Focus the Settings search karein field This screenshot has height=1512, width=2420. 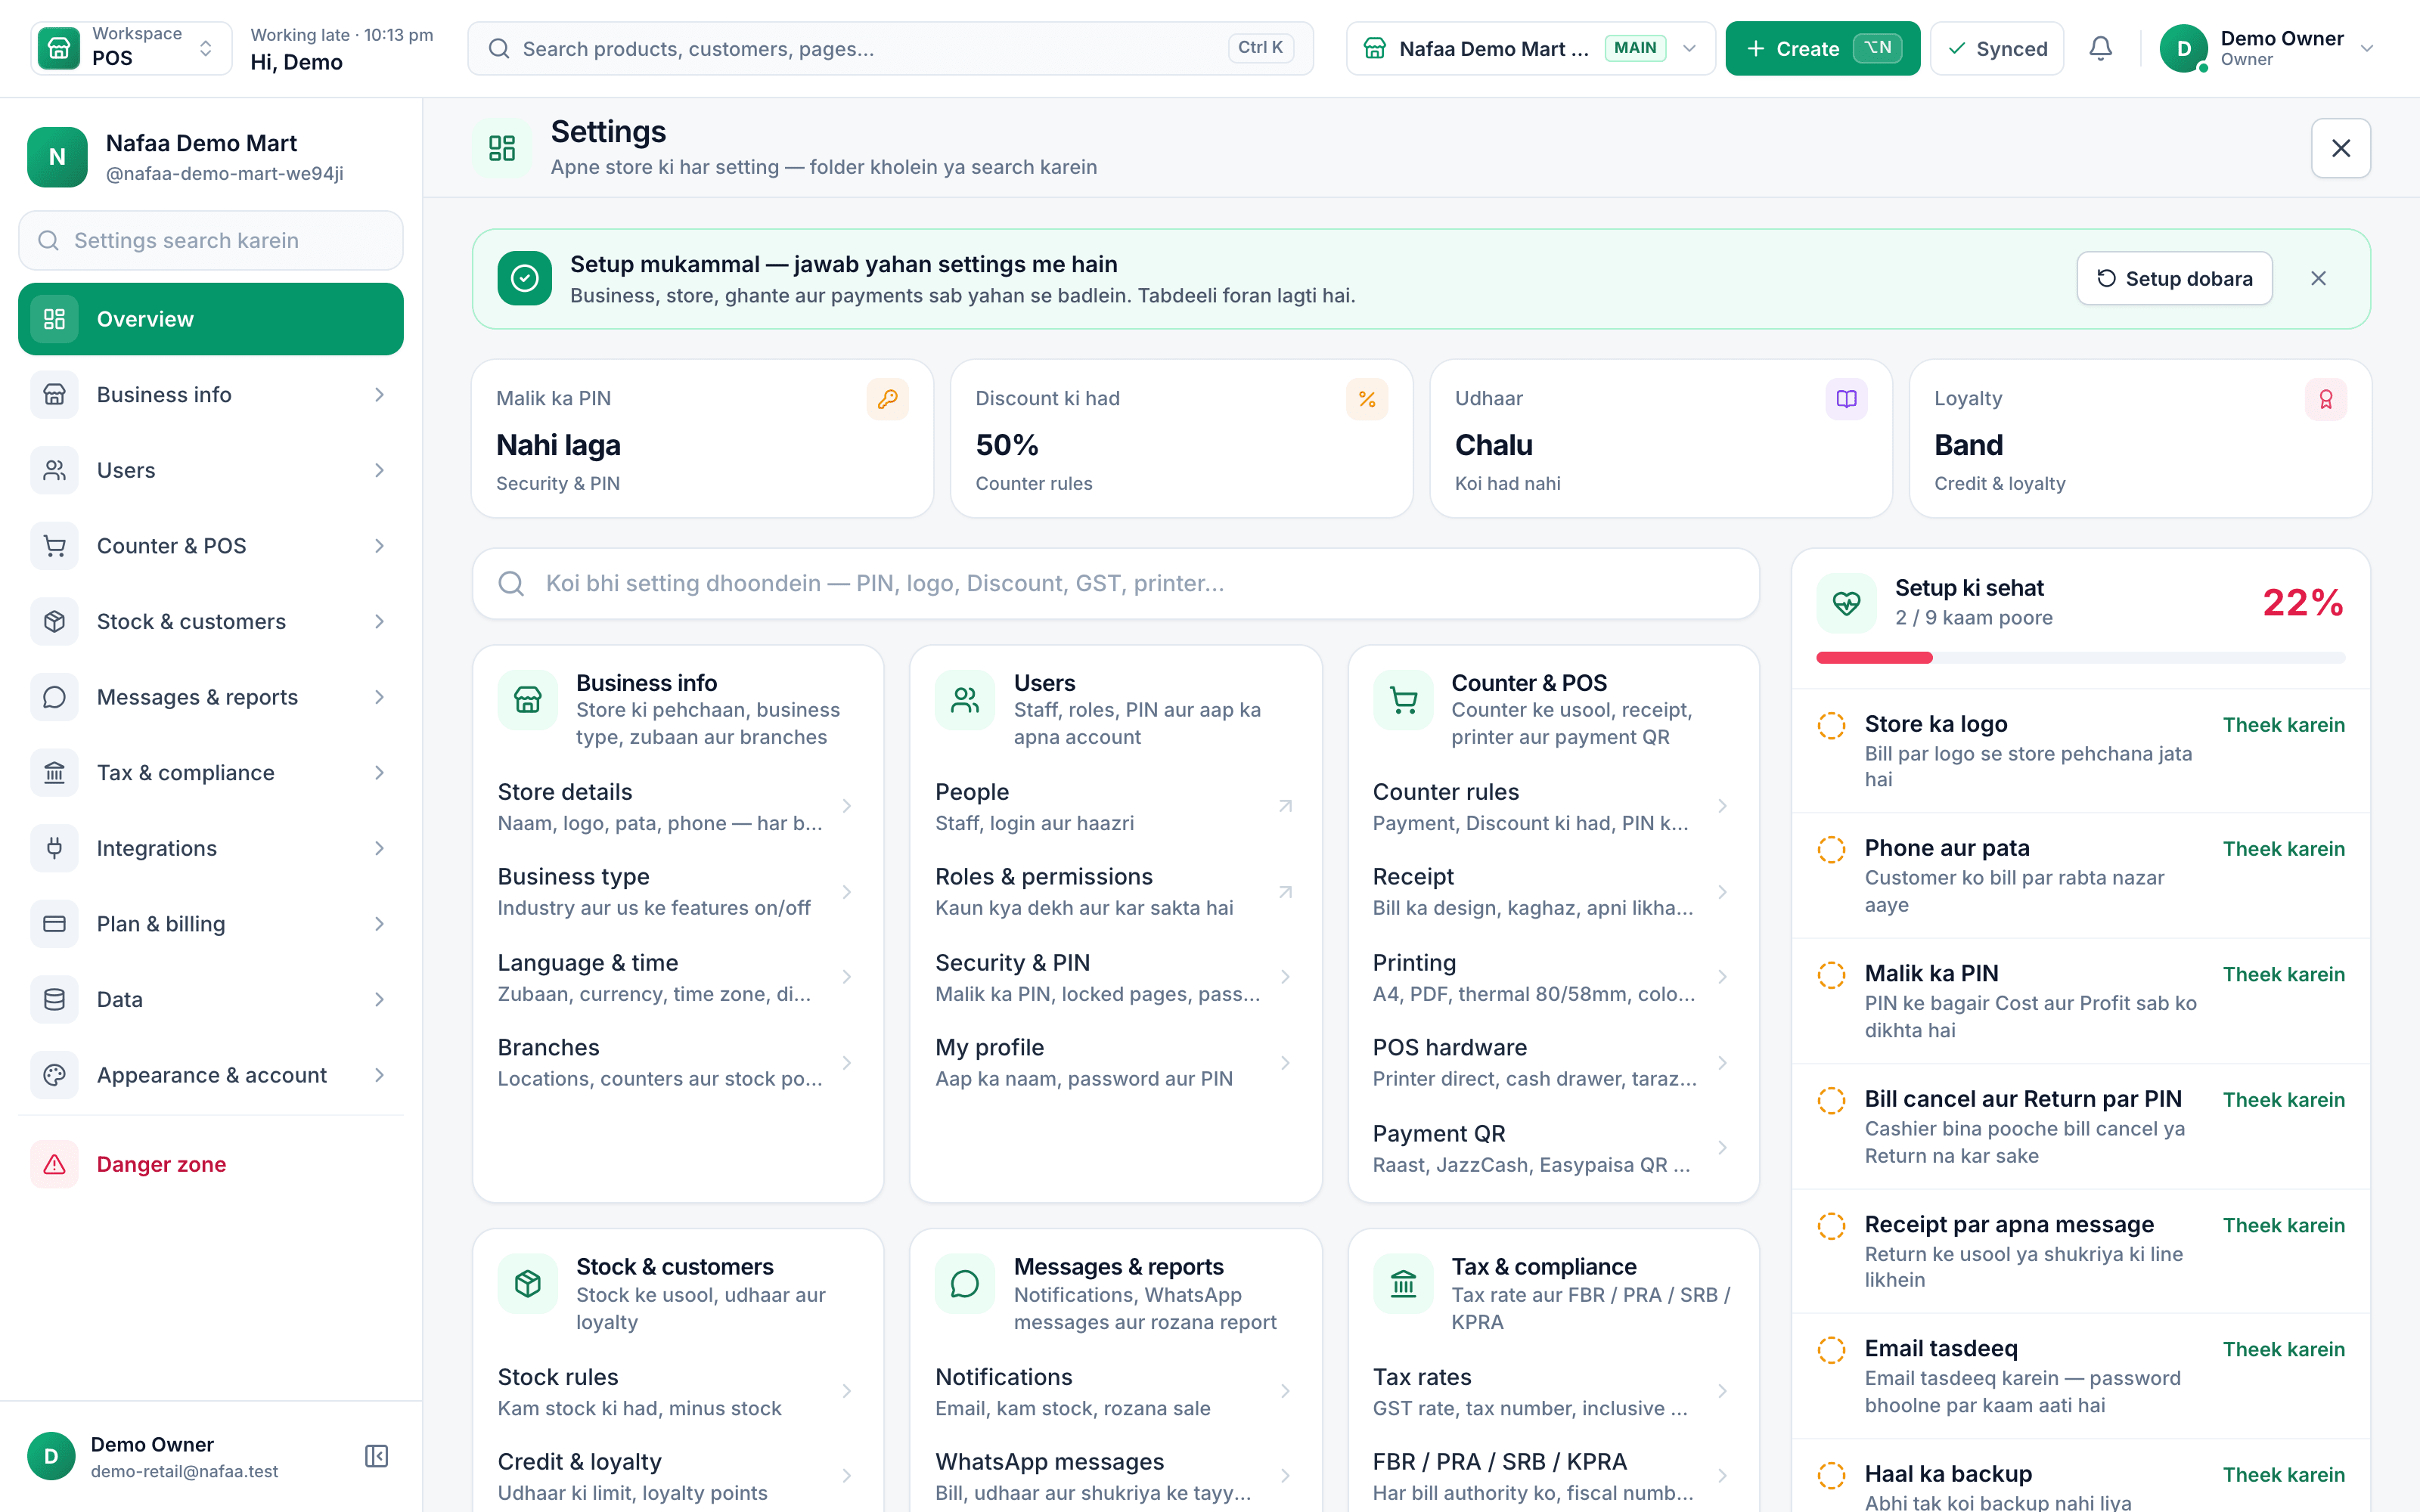pyautogui.click(x=211, y=240)
